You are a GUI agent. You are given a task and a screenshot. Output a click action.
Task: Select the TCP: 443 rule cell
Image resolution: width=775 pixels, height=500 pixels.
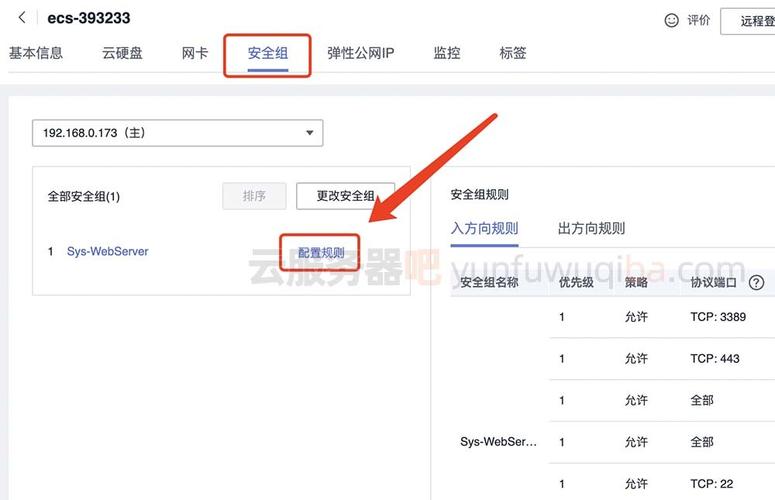click(715, 359)
